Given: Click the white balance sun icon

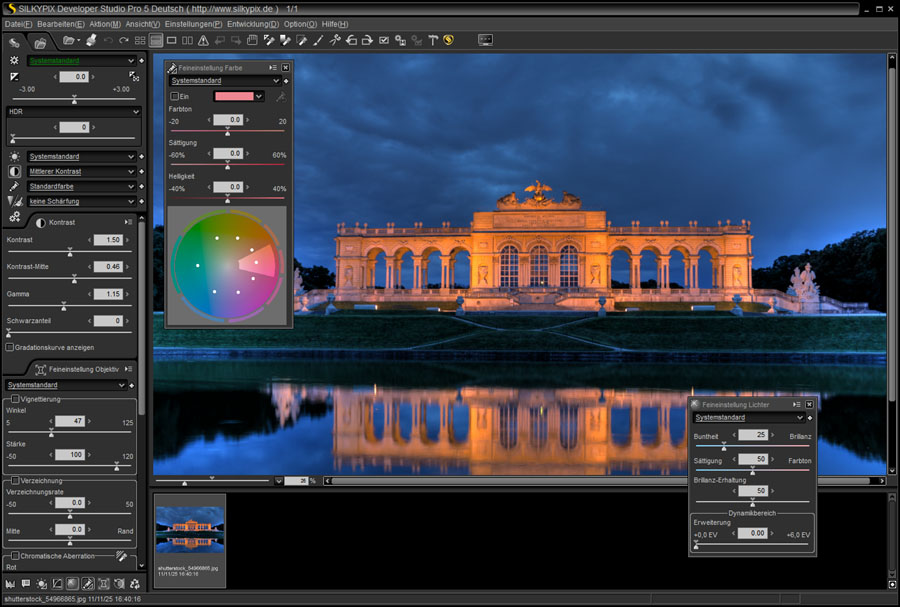Looking at the screenshot, I should [14, 157].
